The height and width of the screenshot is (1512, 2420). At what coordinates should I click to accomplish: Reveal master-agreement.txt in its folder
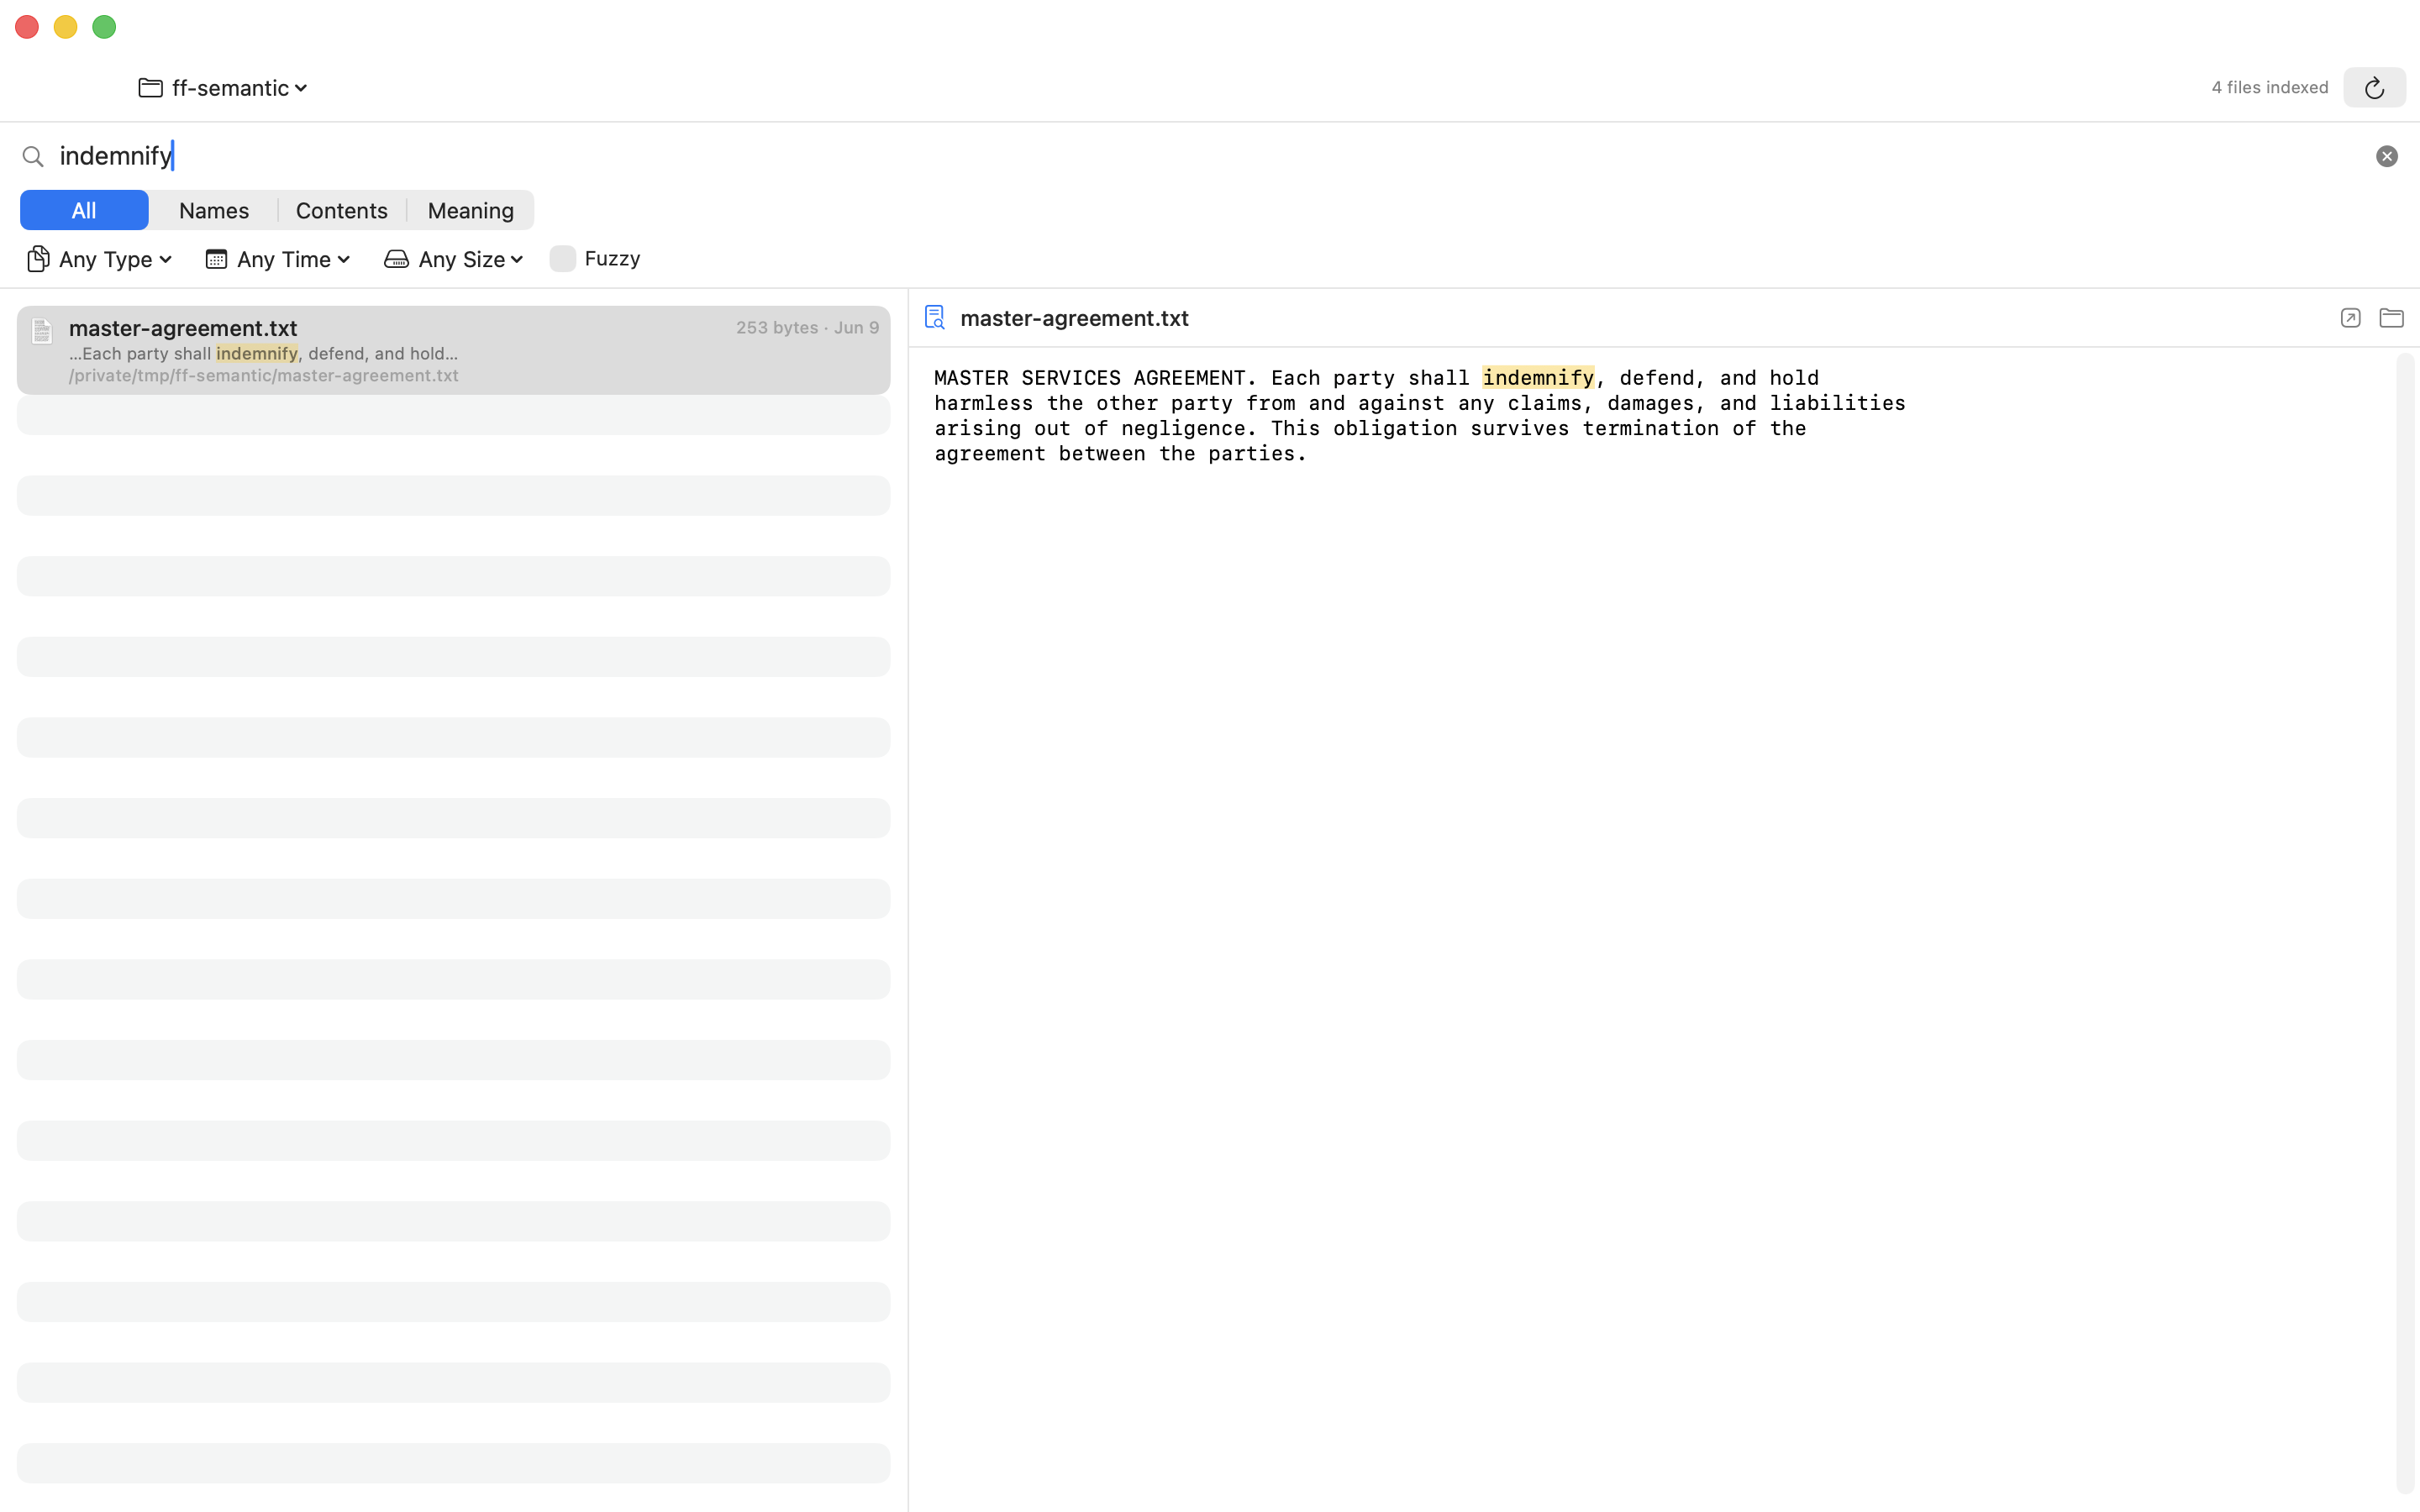[2391, 318]
